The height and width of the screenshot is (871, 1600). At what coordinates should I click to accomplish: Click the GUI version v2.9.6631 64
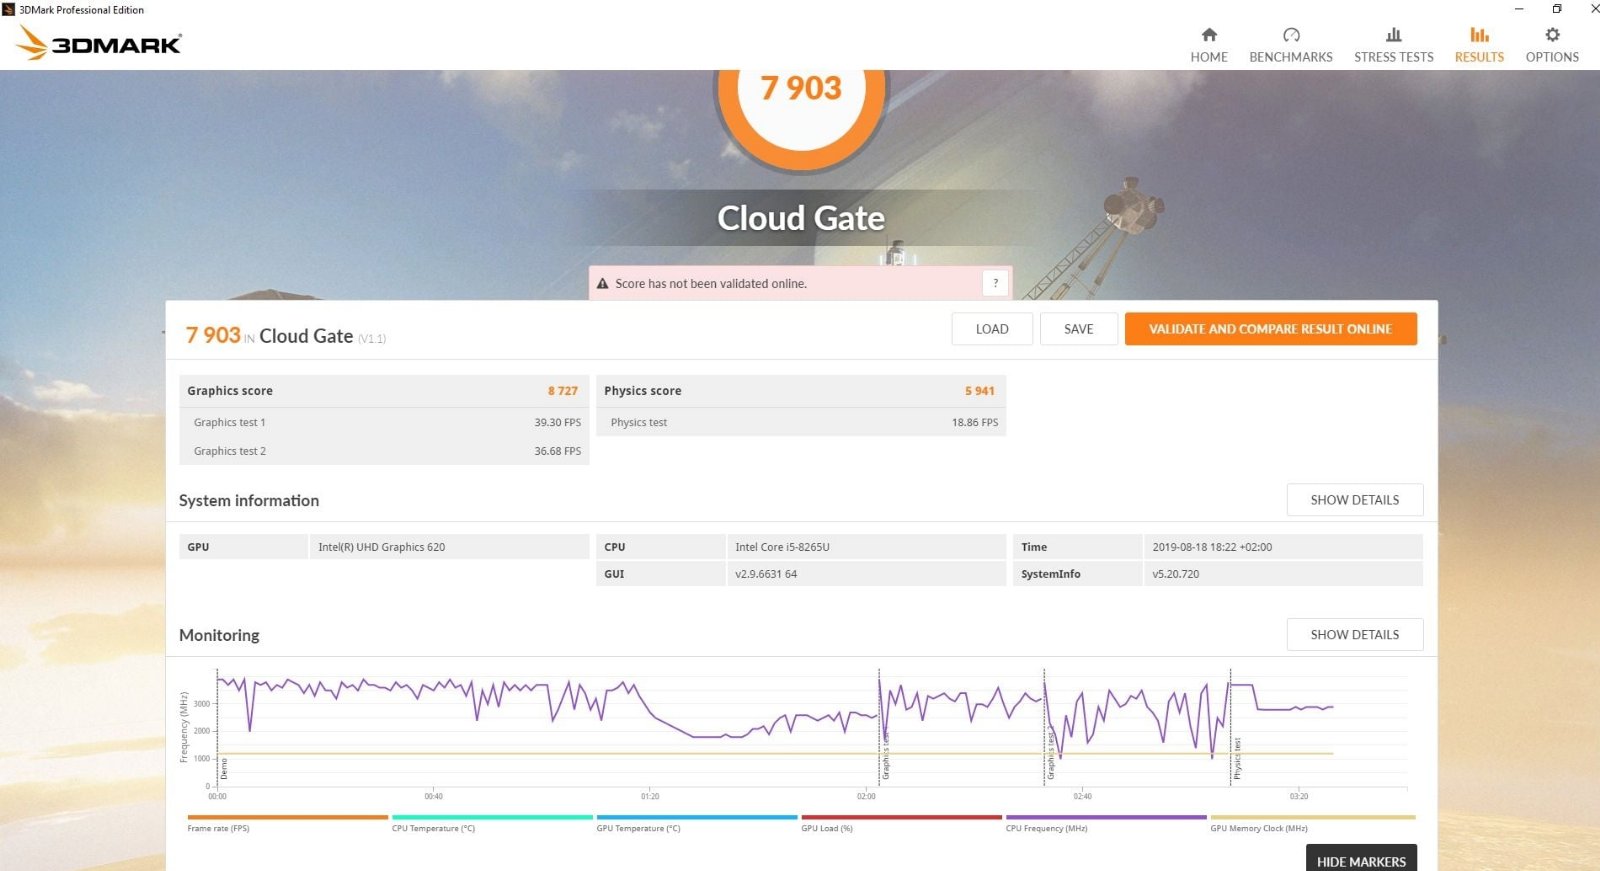(x=766, y=574)
